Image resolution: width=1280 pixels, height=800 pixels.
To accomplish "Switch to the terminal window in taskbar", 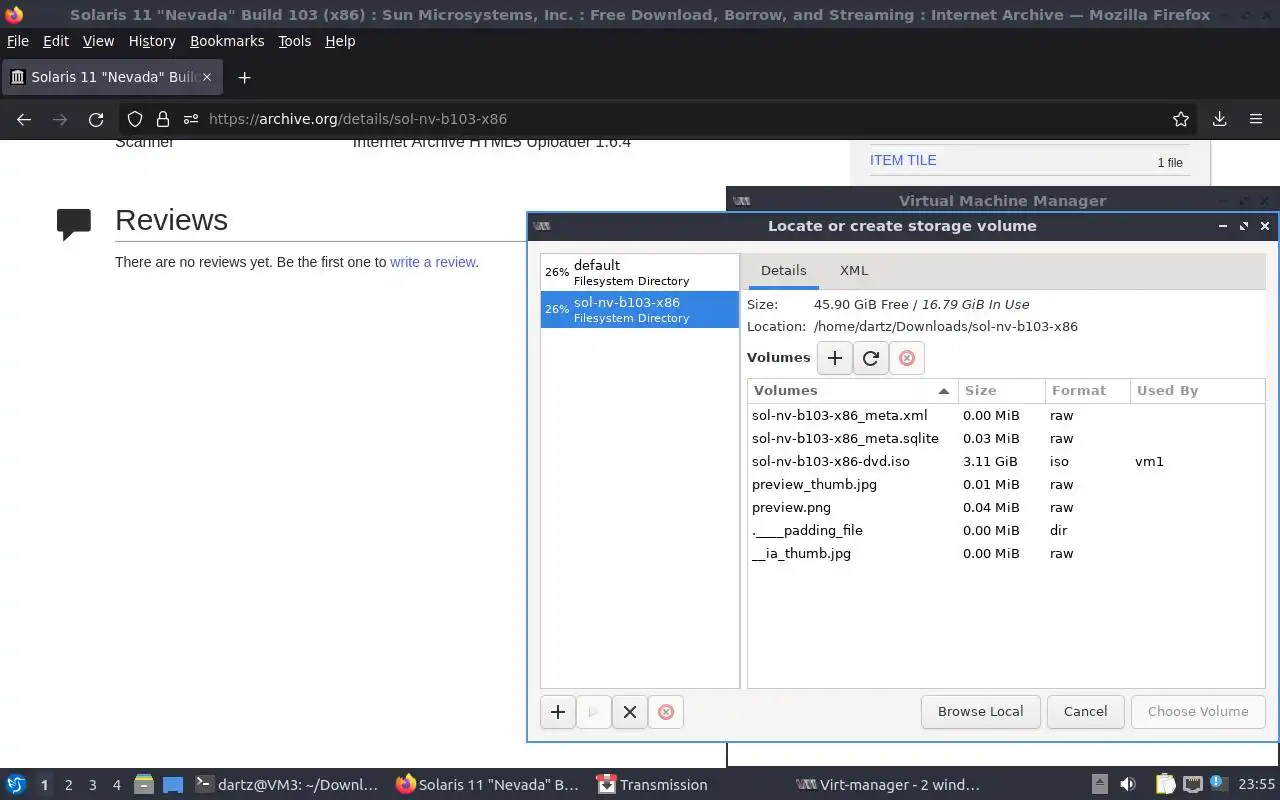I will 287,785.
